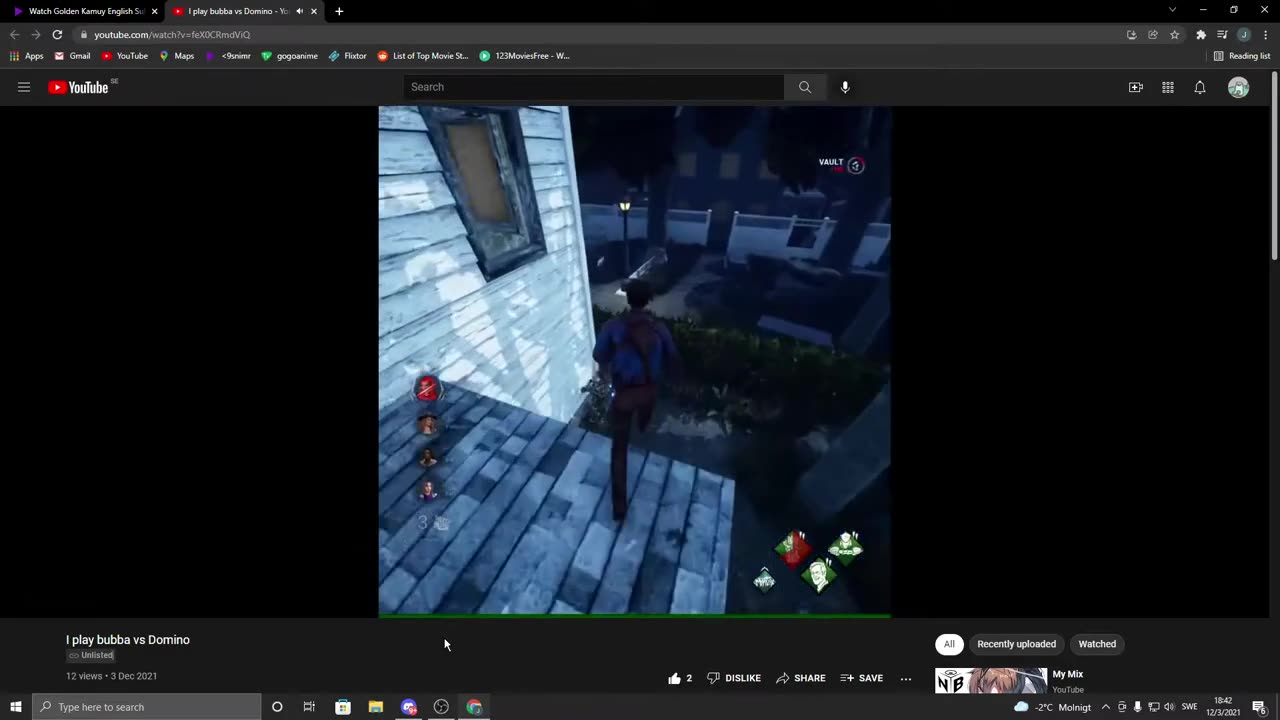This screenshot has width=1280, height=720.
Task: Select the Recently uploaded filter chip
Action: (1016, 644)
